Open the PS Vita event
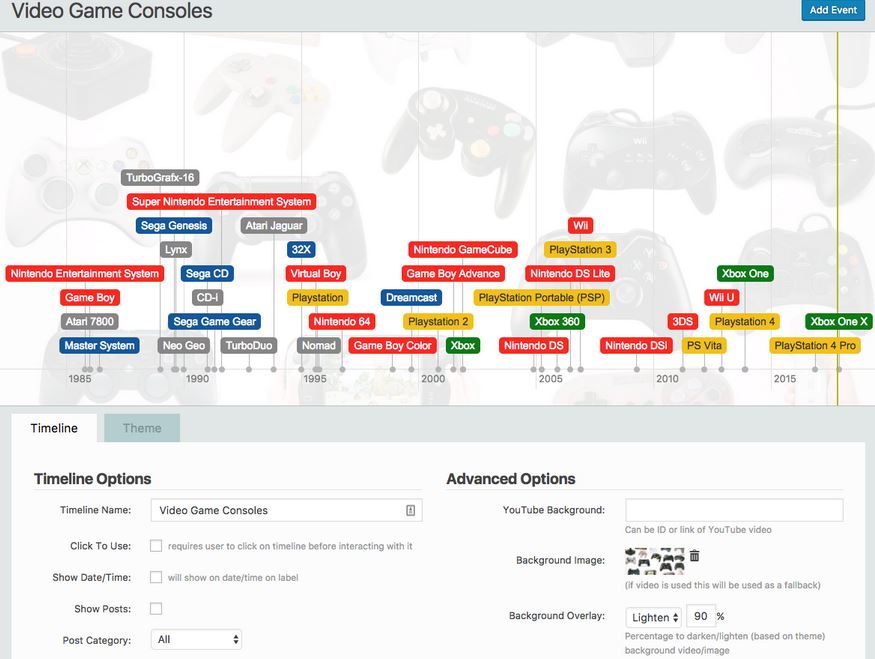Image resolution: width=875 pixels, height=659 pixels. coord(704,345)
